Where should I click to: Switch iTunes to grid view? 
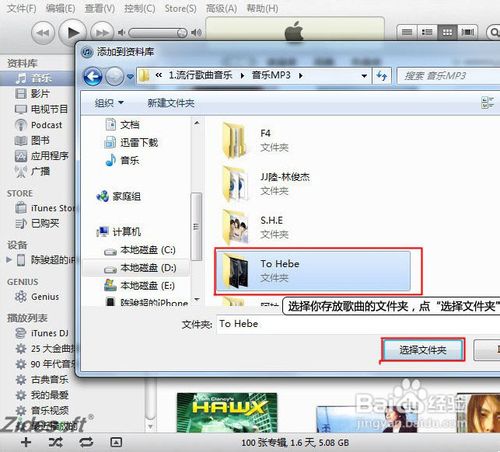(447, 32)
